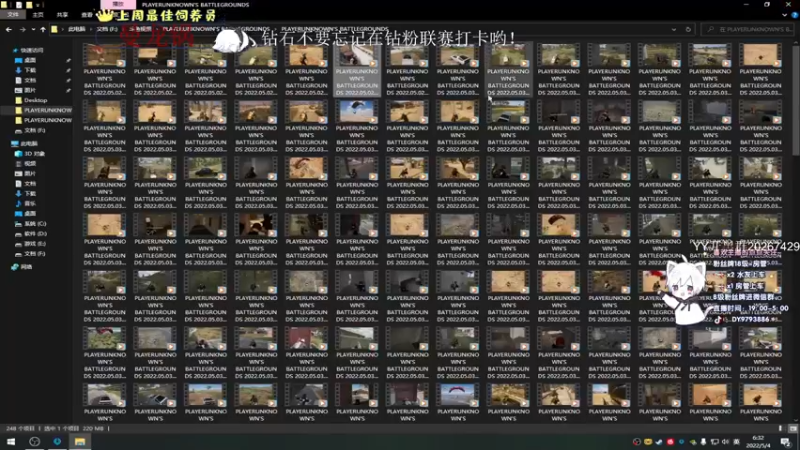Open 文档 (F:) under quick access
Viewport: 800px width, 450px height.
tap(34, 131)
